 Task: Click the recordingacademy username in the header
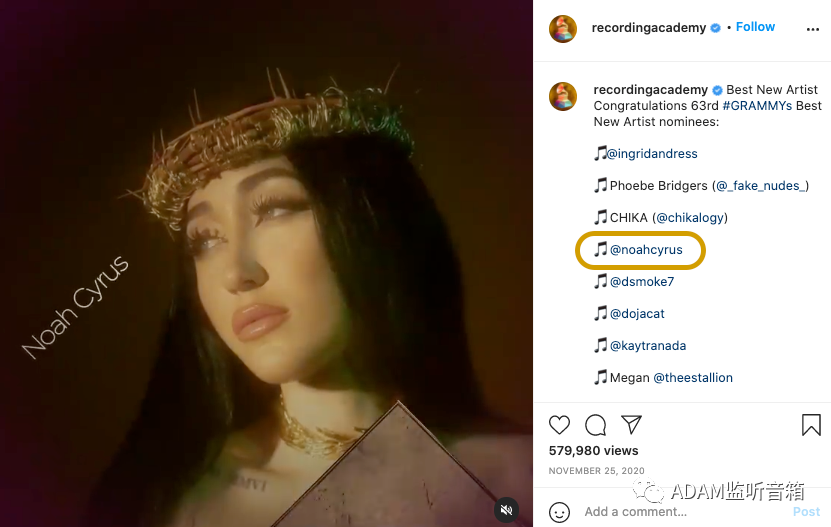click(x=649, y=28)
